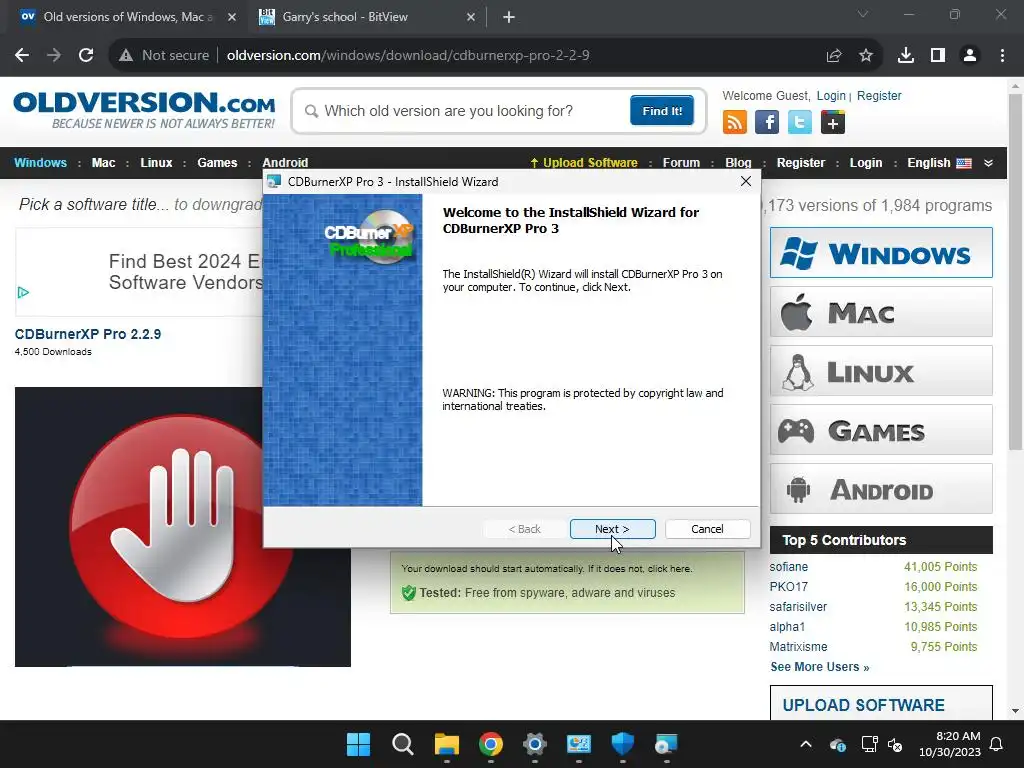The height and width of the screenshot is (768, 1024).
Task: Open the Settings gear in taskbar
Action: tap(534, 744)
